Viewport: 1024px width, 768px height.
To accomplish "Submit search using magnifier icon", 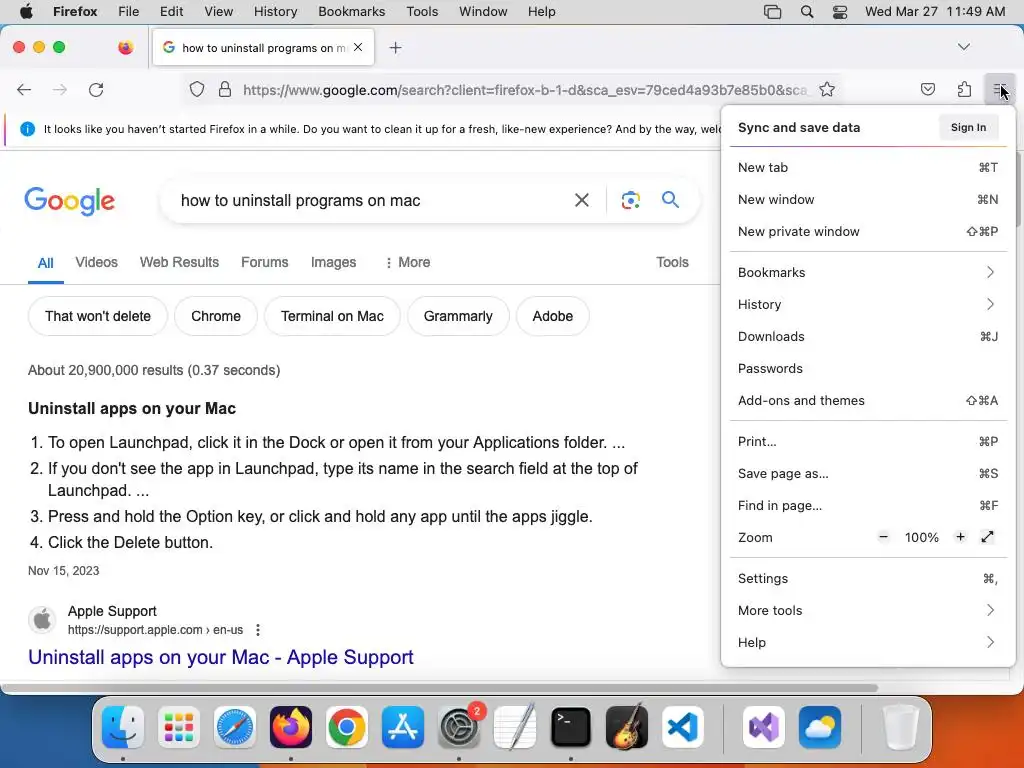I will tap(670, 199).
